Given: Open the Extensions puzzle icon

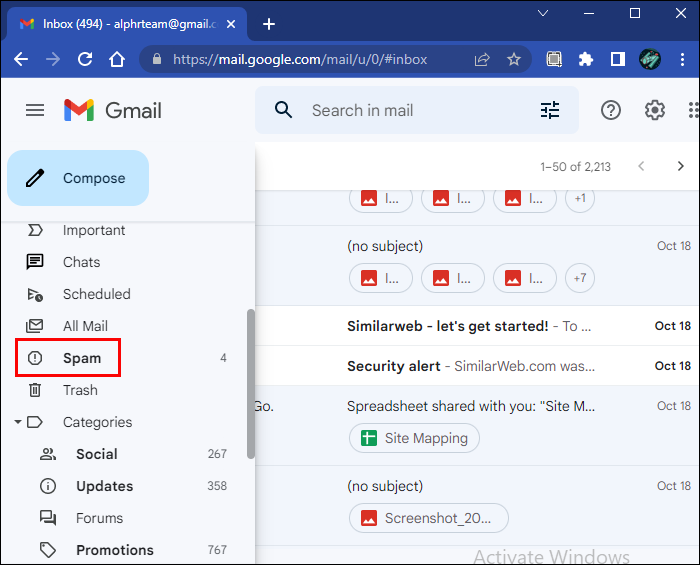Looking at the screenshot, I should click(585, 59).
